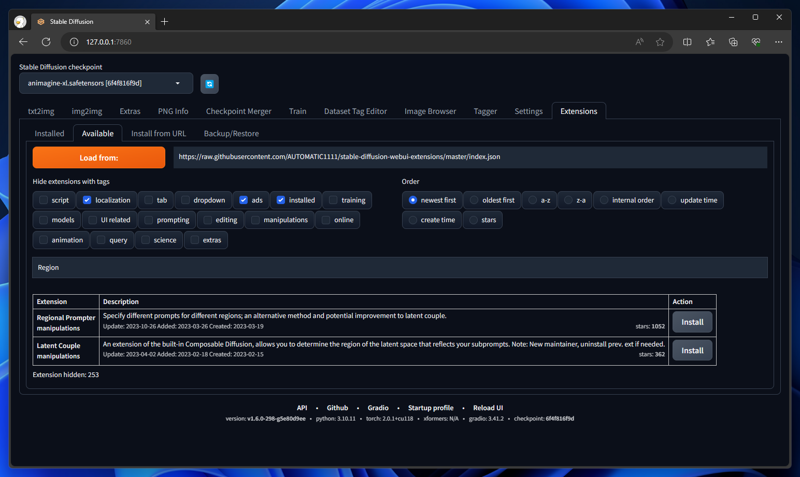Image resolution: width=800 pixels, height=477 pixels.
Task: Open the Extras tab
Action: coord(130,111)
